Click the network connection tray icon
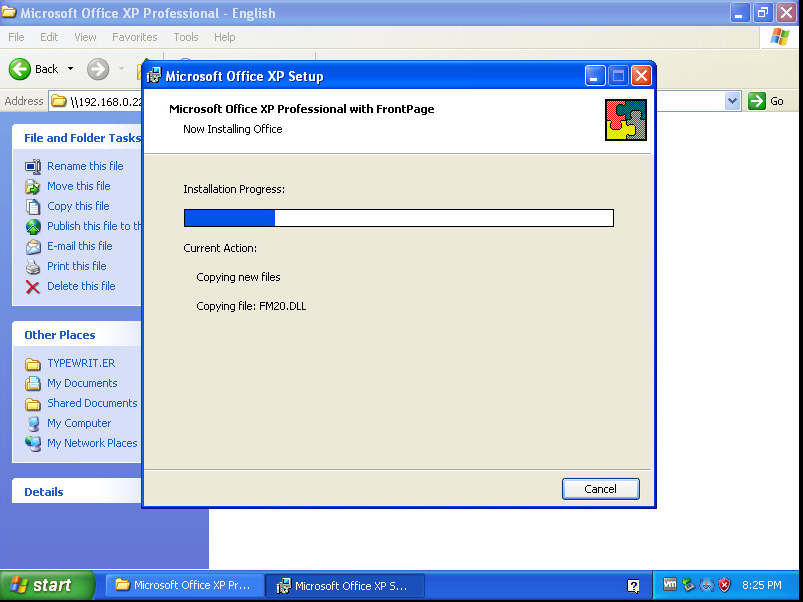The height and width of the screenshot is (602, 803). click(x=707, y=585)
